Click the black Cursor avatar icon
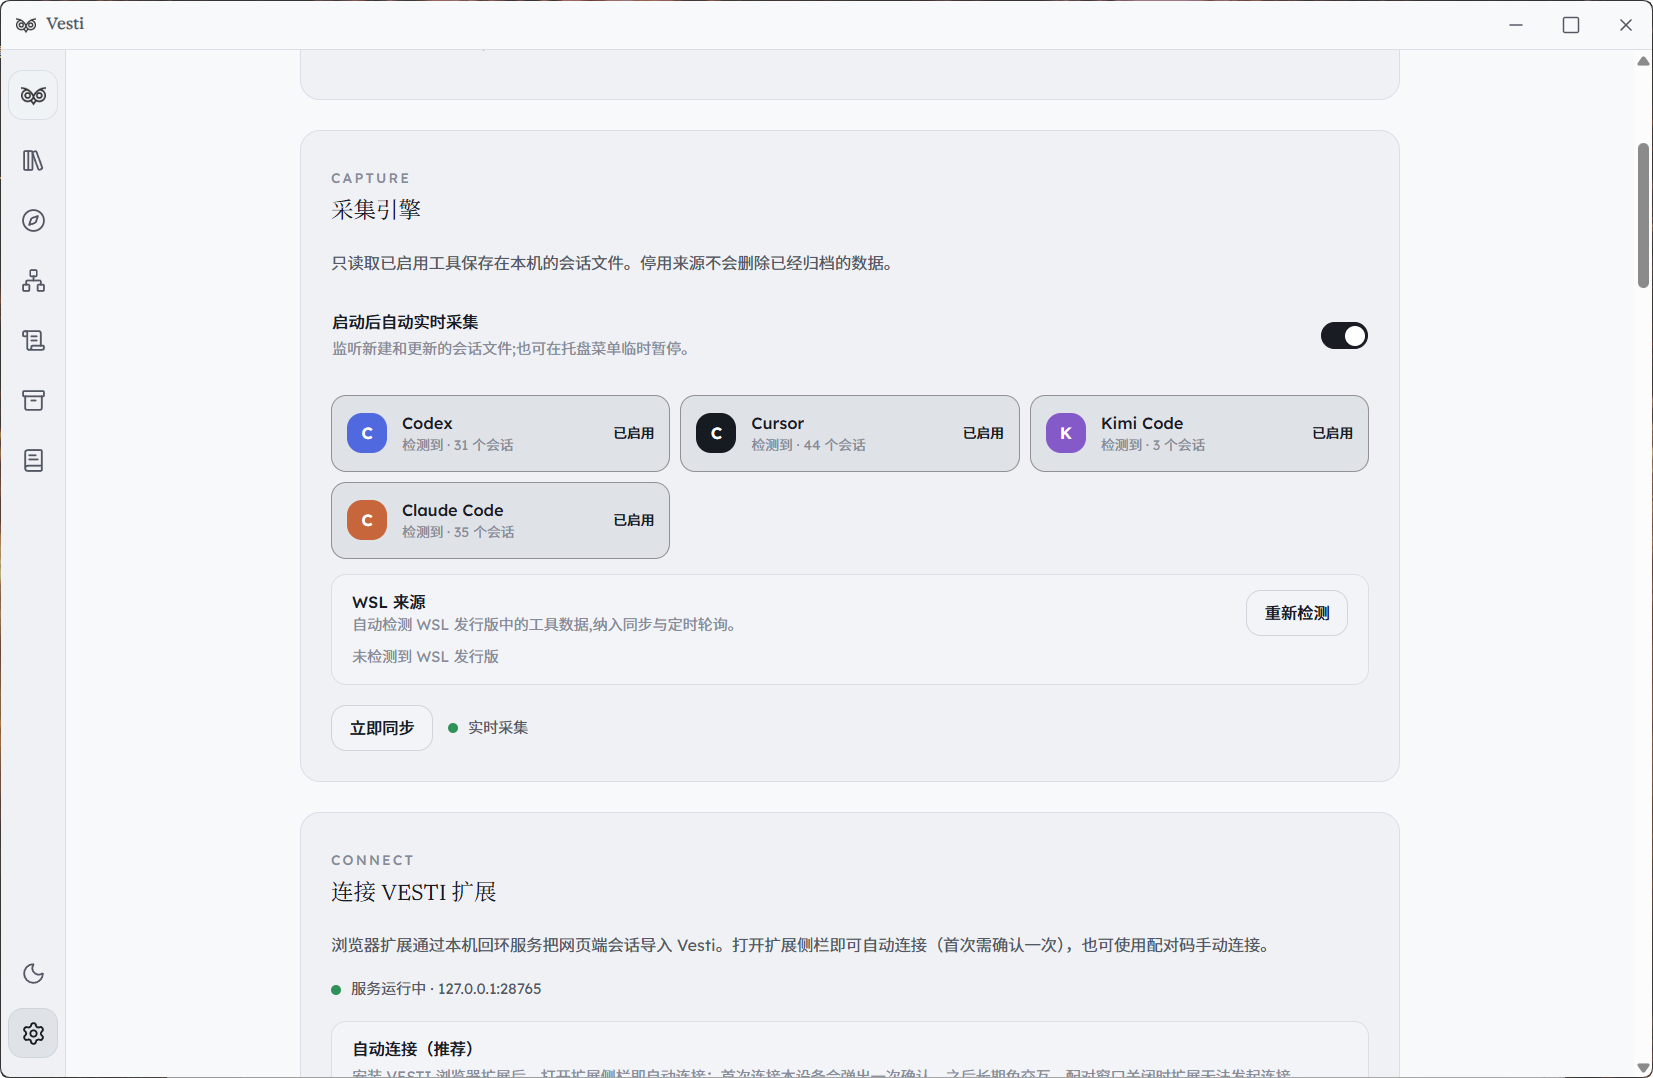1653x1078 pixels. click(x=716, y=433)
